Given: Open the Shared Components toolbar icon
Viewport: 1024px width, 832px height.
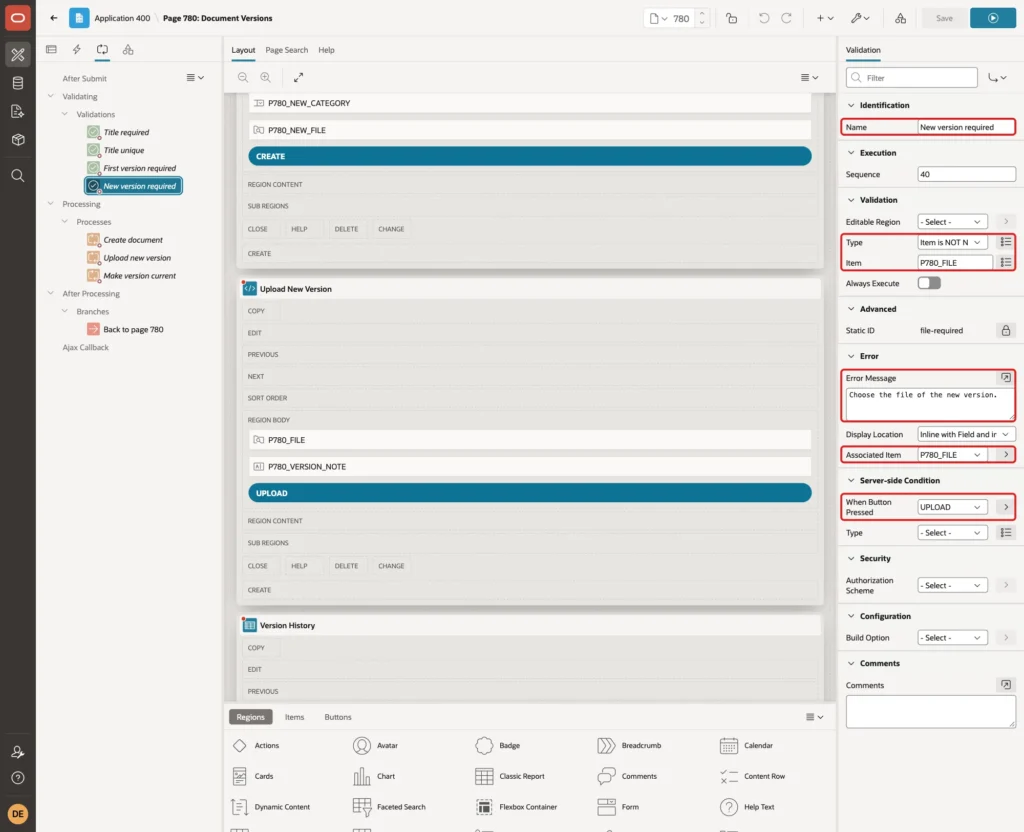Looking at the screenshot, I should coord(901,18).
